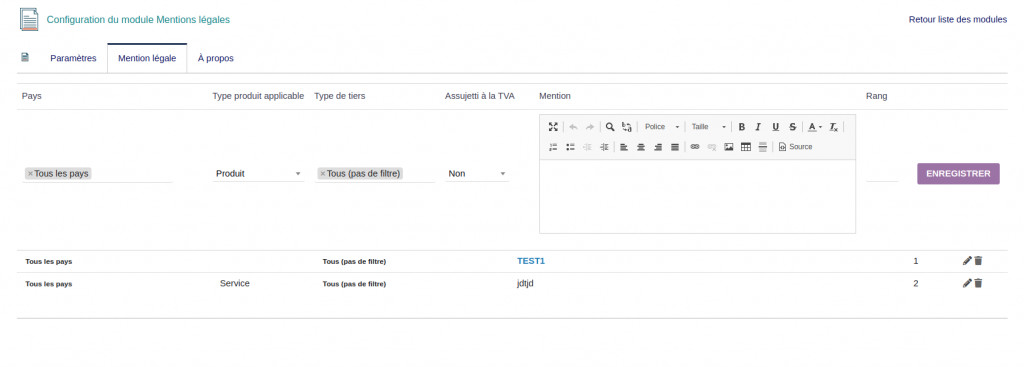Insert an image
The width and height of the screenshot is (1024, 367).
(x=729, y=147)
